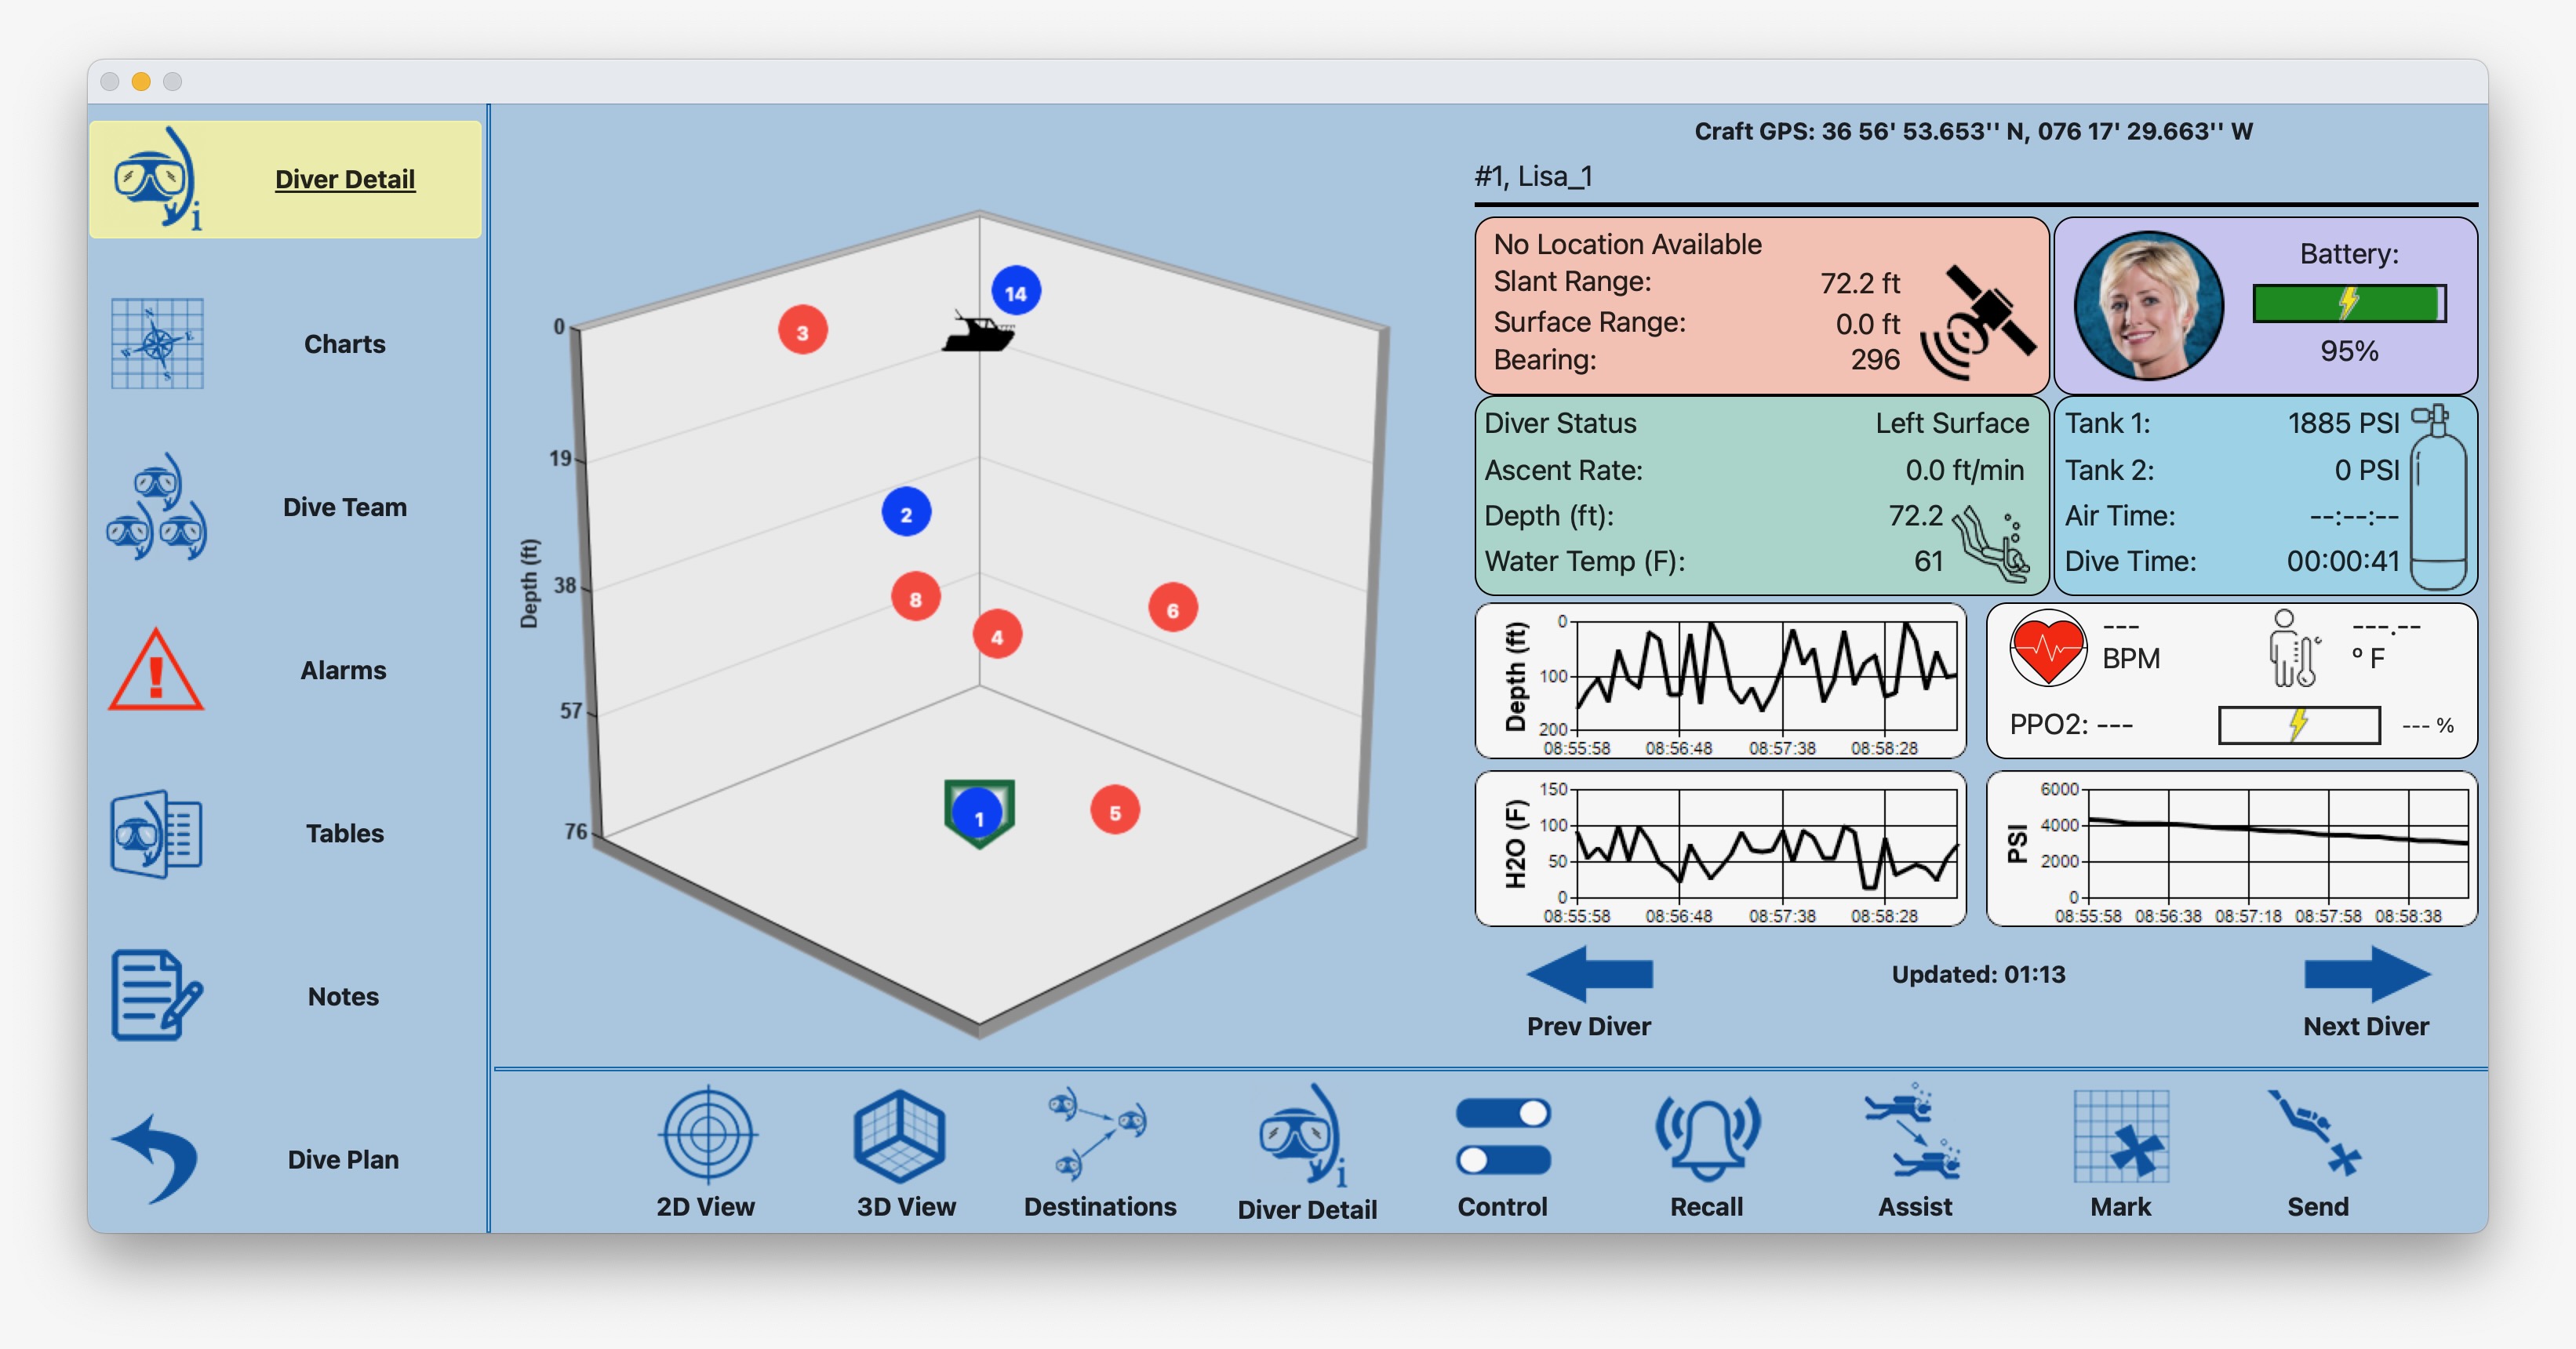The image size is (2576, 1349).
Task: Click the heart rate BPM icon
Action: (x=2047, y=648)
